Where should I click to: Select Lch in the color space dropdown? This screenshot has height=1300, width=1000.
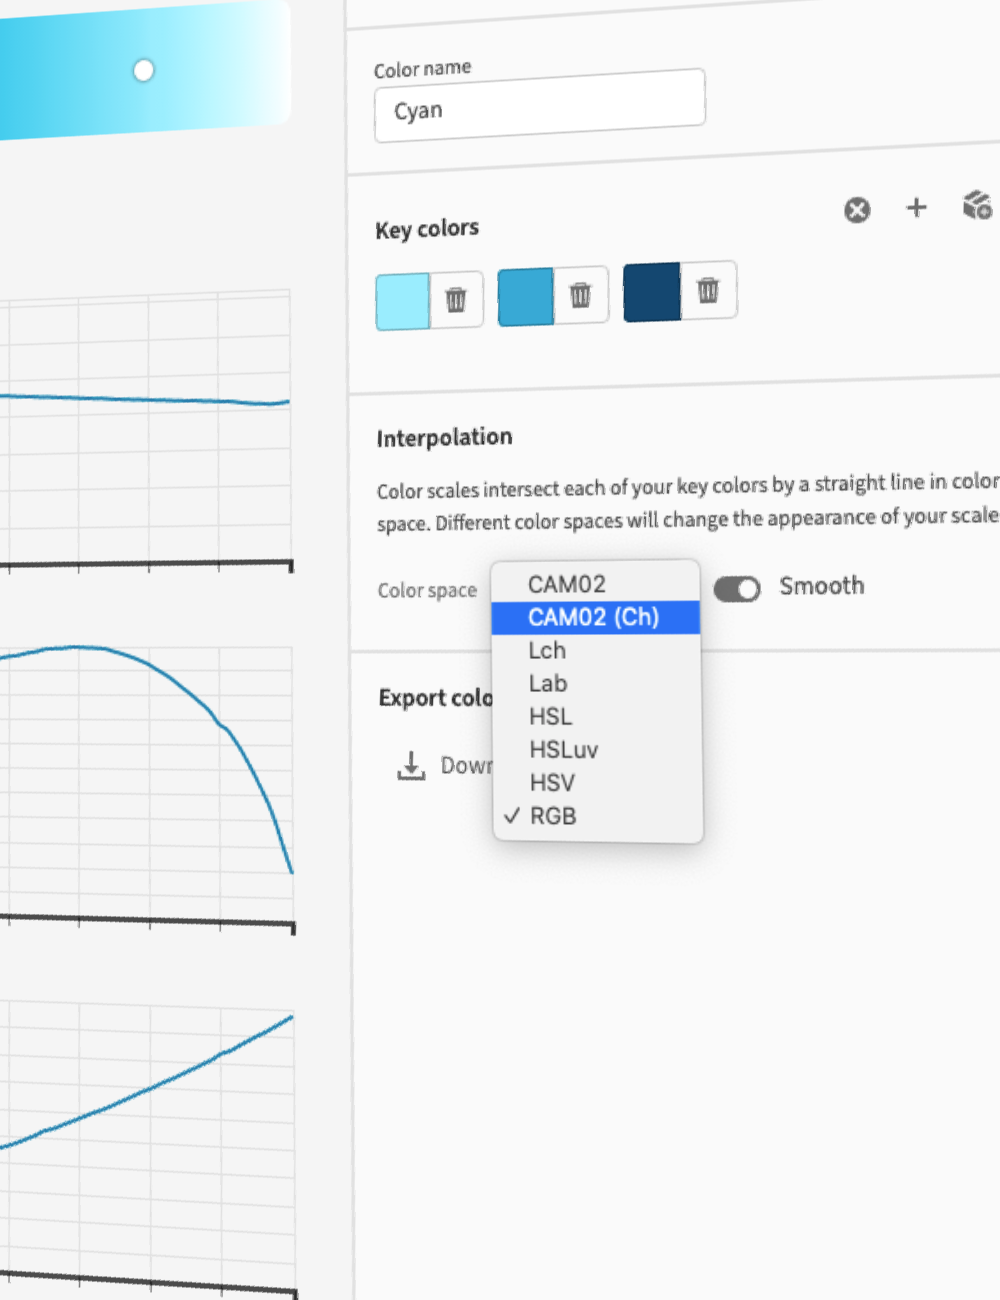pyautogui.click(x=547, y=651)
